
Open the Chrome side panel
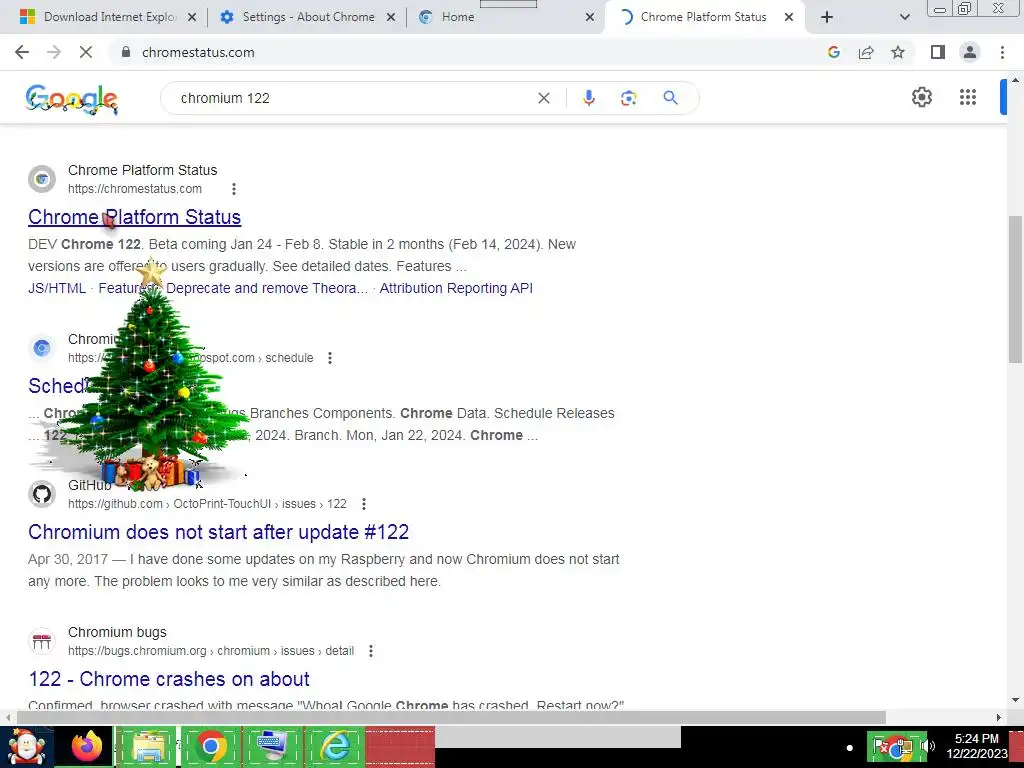[938, 52]
